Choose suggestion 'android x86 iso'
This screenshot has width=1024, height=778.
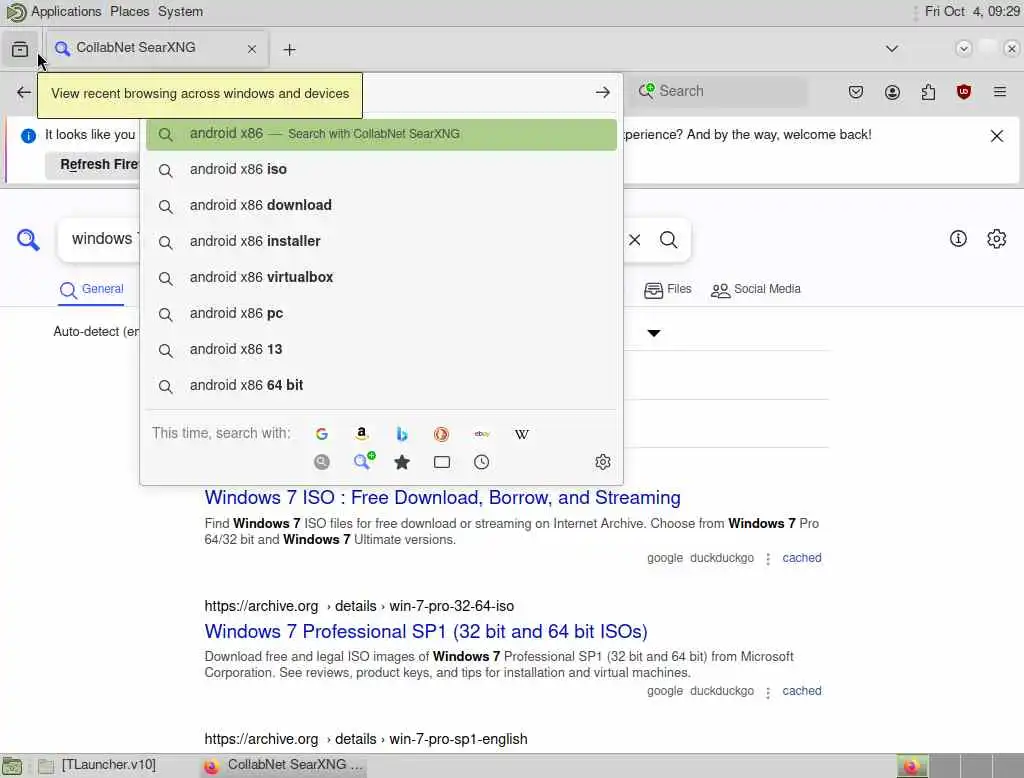381,170
